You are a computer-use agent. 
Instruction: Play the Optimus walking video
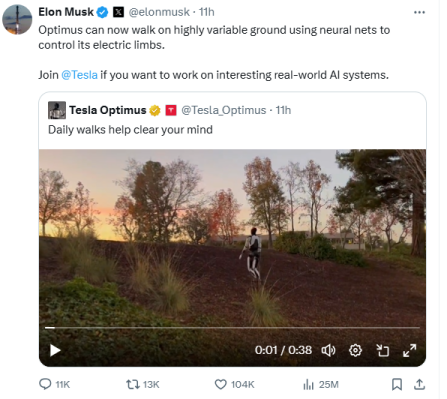coord(55,350)
